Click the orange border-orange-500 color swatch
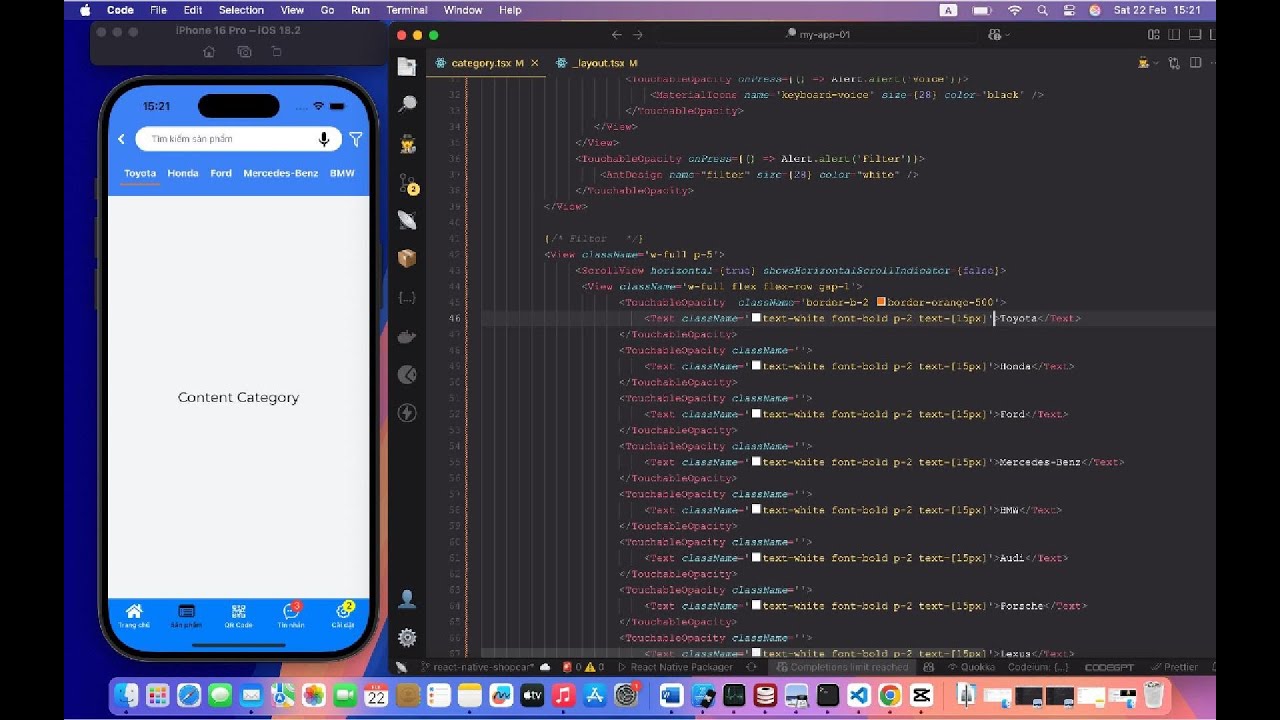This screenshot has width=1280, height=720. (x=881, y=302)
